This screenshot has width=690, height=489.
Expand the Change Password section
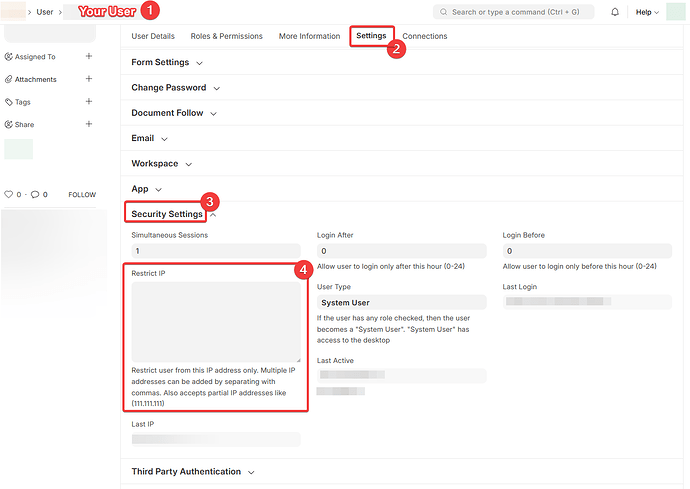(x=175, y=88)
